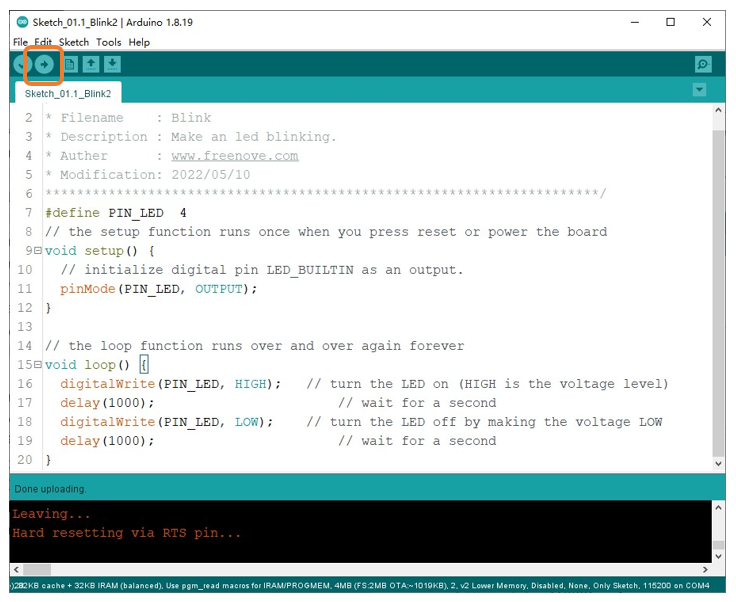736x602 pixels.
Task: Save sketch using the Save icon
Action: [112, 64]
